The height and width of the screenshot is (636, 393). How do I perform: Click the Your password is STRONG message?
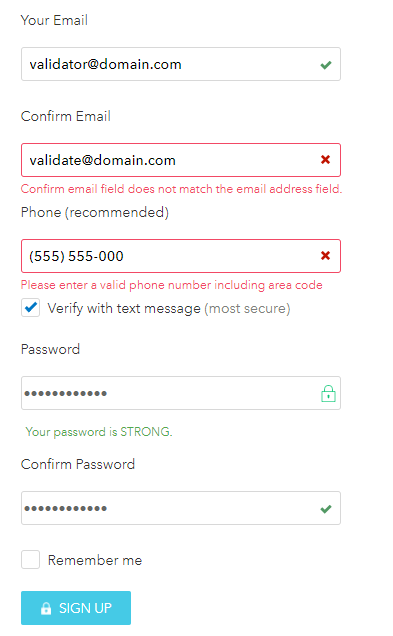pyautogui.click(x=99, y=432)
